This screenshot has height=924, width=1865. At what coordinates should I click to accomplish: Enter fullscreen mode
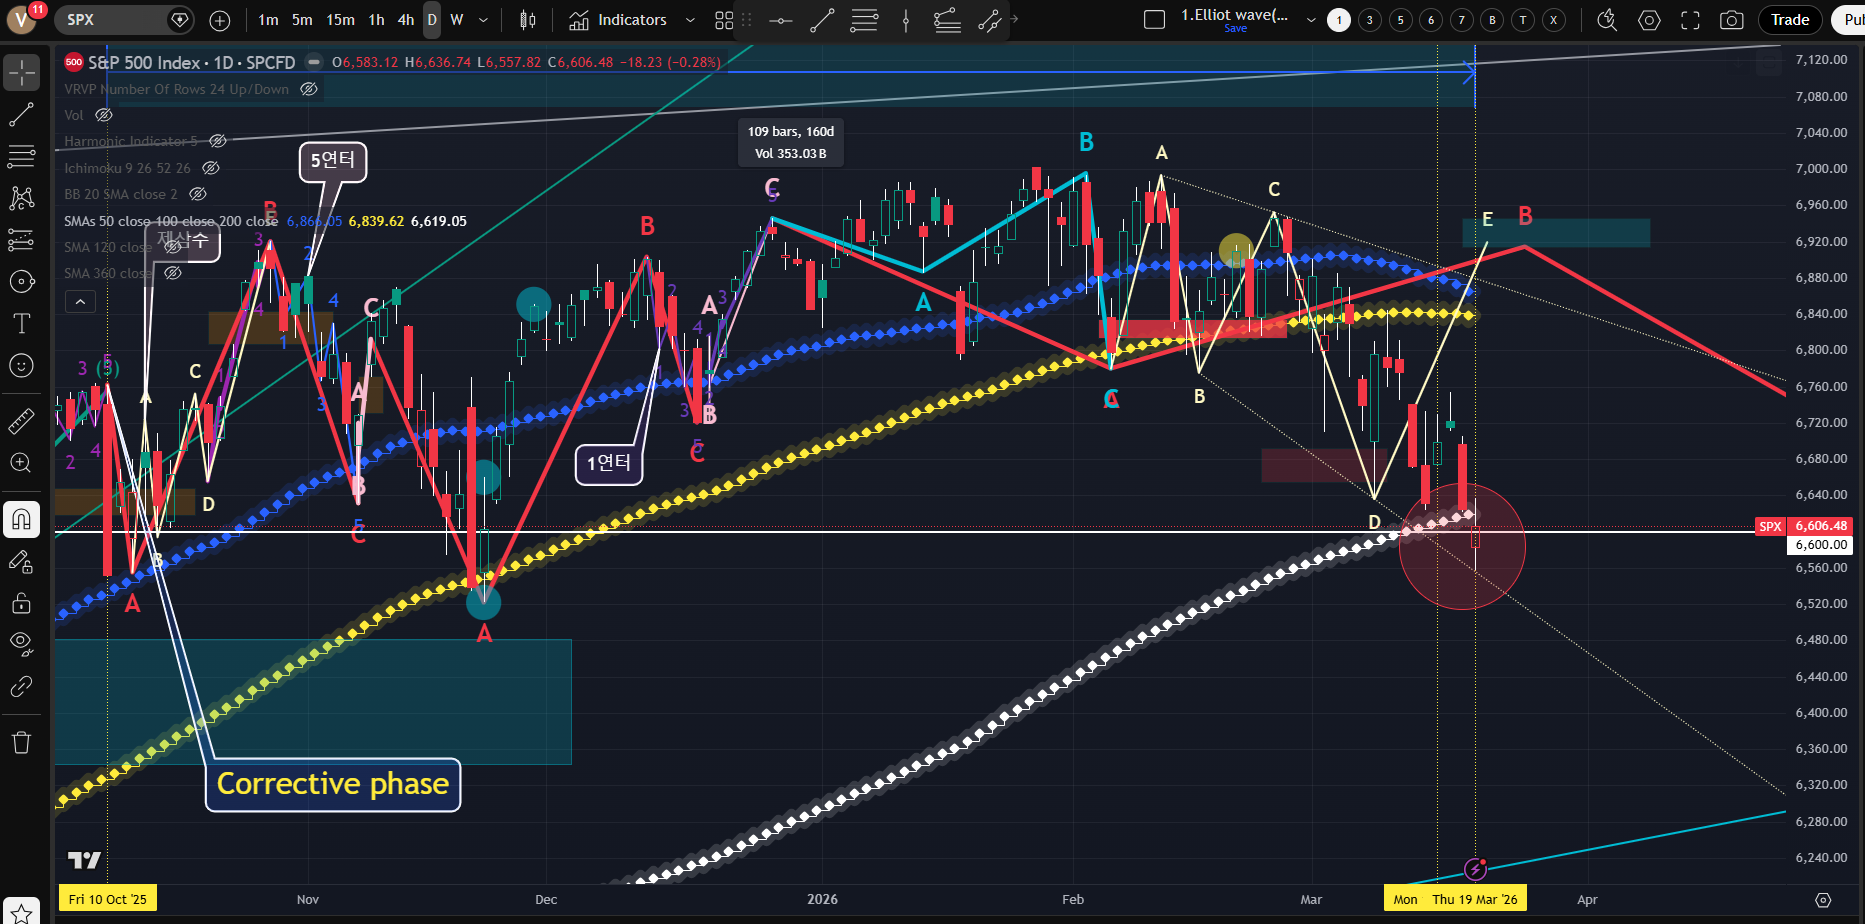pyautogui.click(x=1690, y=20)
